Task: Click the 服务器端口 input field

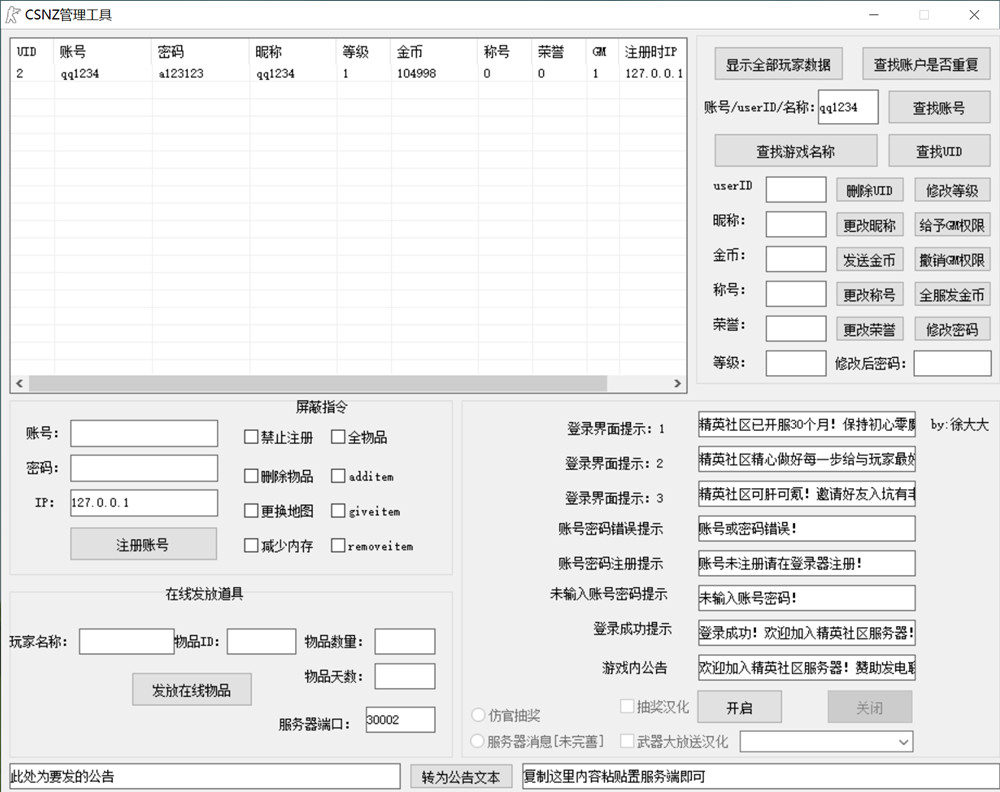Action: 400,720
